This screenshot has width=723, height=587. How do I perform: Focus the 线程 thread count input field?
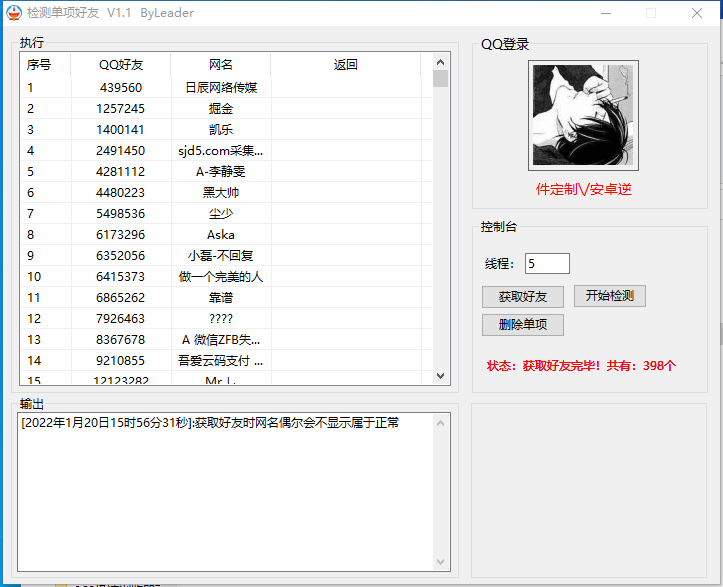point(547,264)
